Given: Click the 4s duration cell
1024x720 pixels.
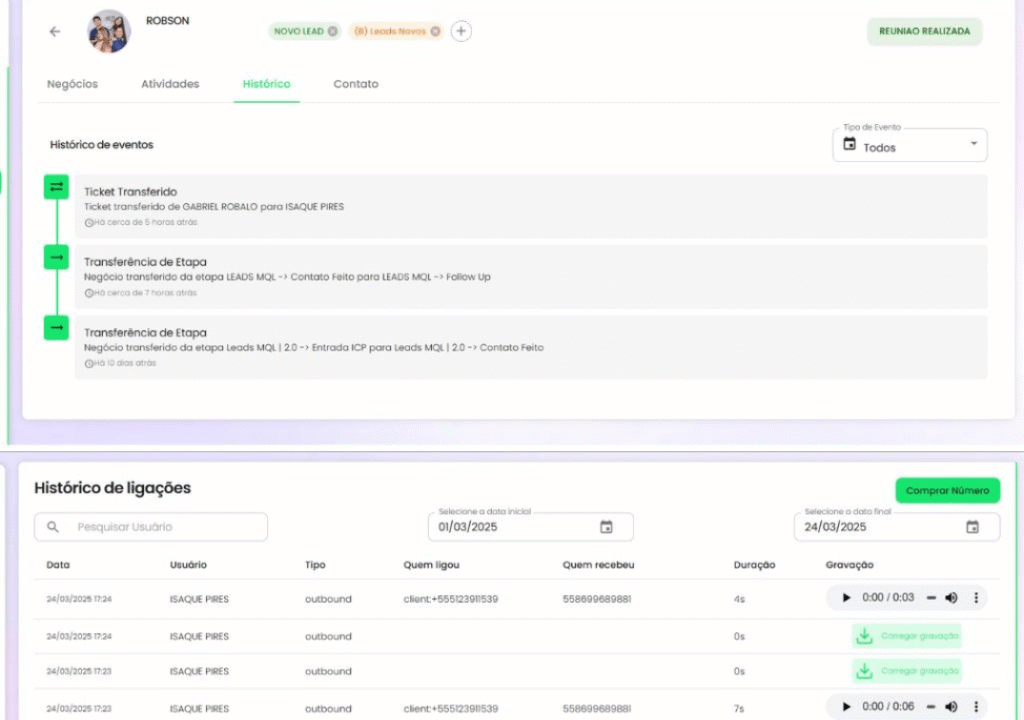Looking at the screenshot, I should 739,599.
